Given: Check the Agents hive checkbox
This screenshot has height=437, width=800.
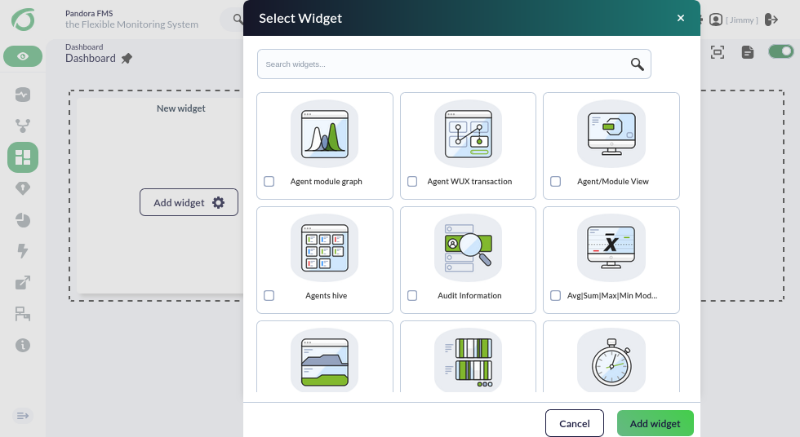Looking at the screenshot, I should click(269, 295).
